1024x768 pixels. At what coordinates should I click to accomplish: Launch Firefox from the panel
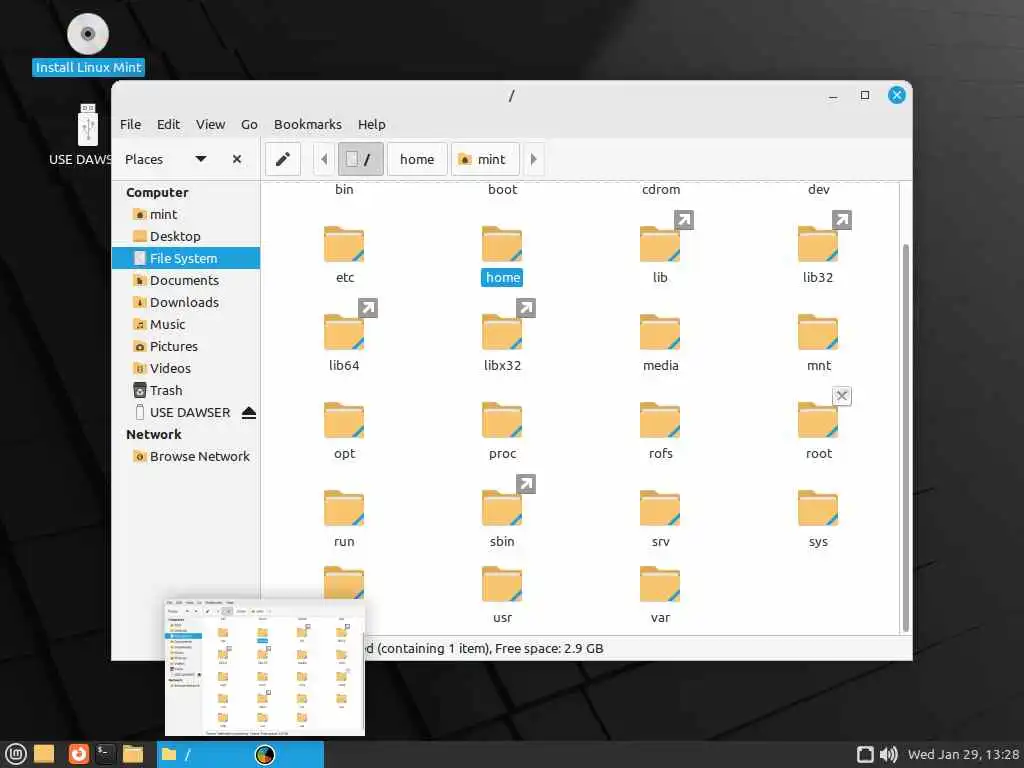click(78, 754)
